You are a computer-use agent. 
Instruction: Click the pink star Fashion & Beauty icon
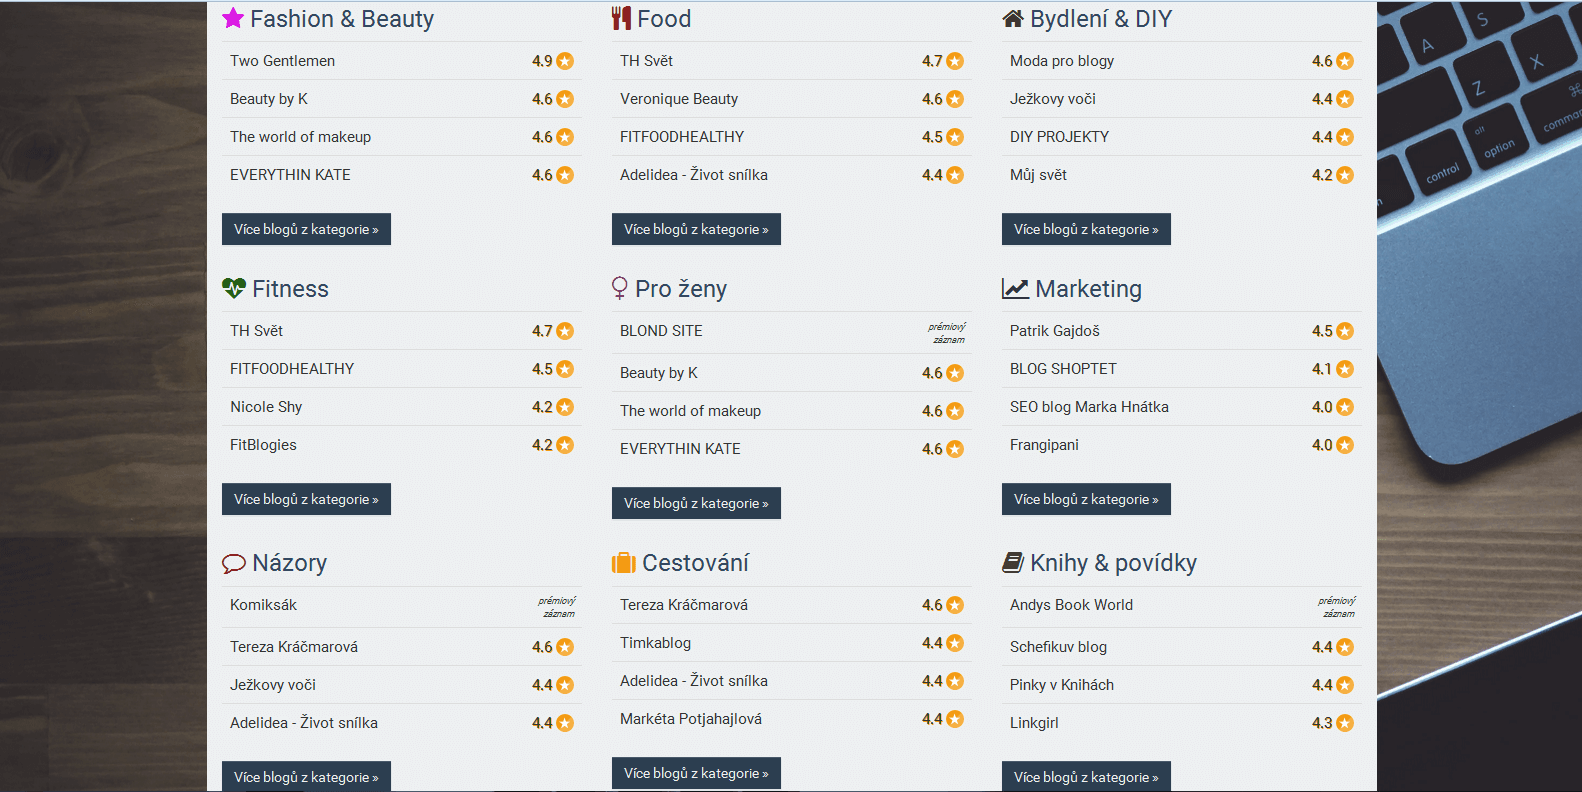pos(233,18)
